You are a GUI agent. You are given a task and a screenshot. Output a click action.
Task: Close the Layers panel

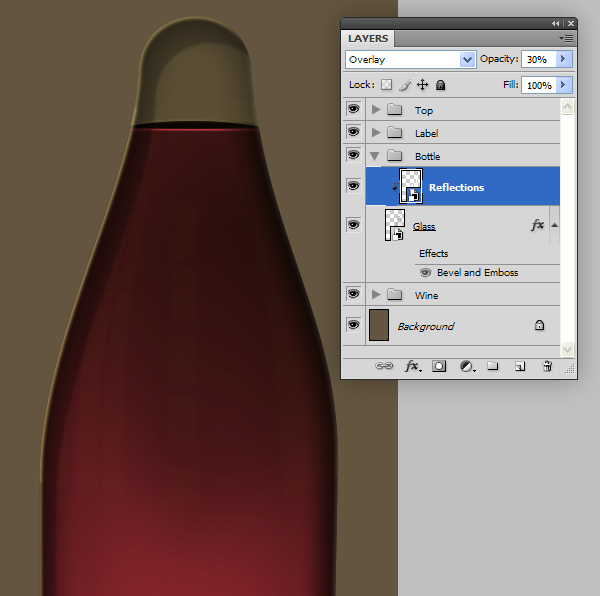[571, 23]
